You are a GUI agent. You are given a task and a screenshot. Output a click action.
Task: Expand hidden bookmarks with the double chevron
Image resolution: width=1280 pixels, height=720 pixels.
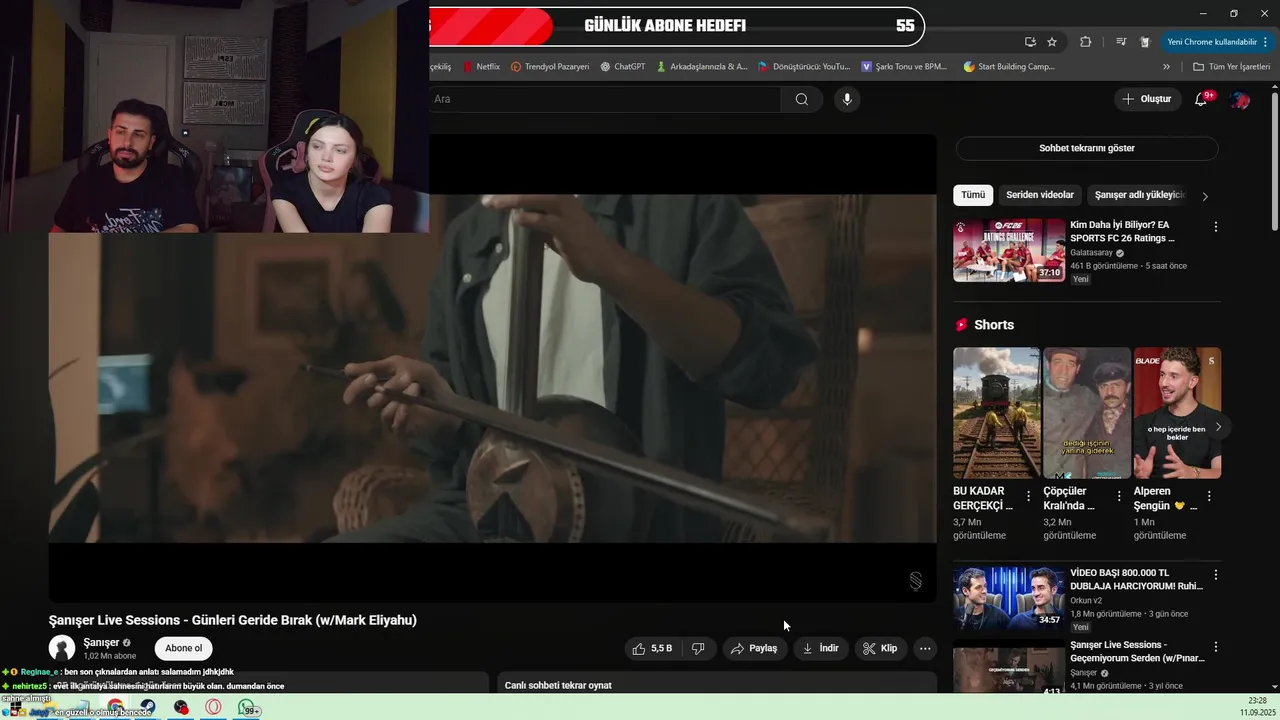(1166, 67)
